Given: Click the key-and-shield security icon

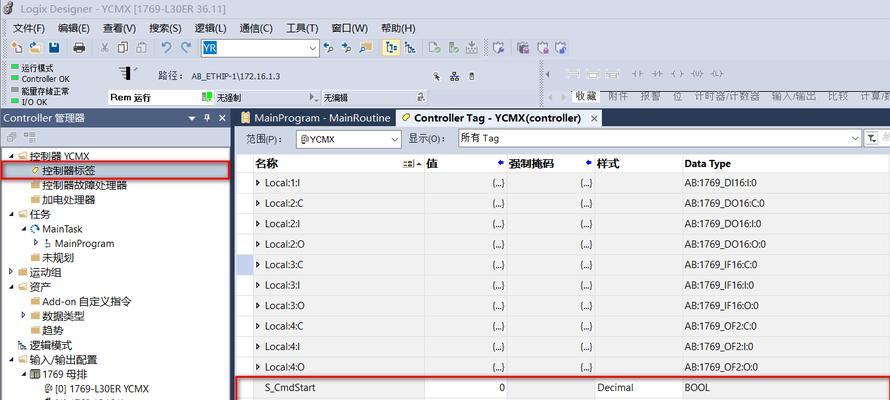Looking at the screenshot, I should 498,48.
